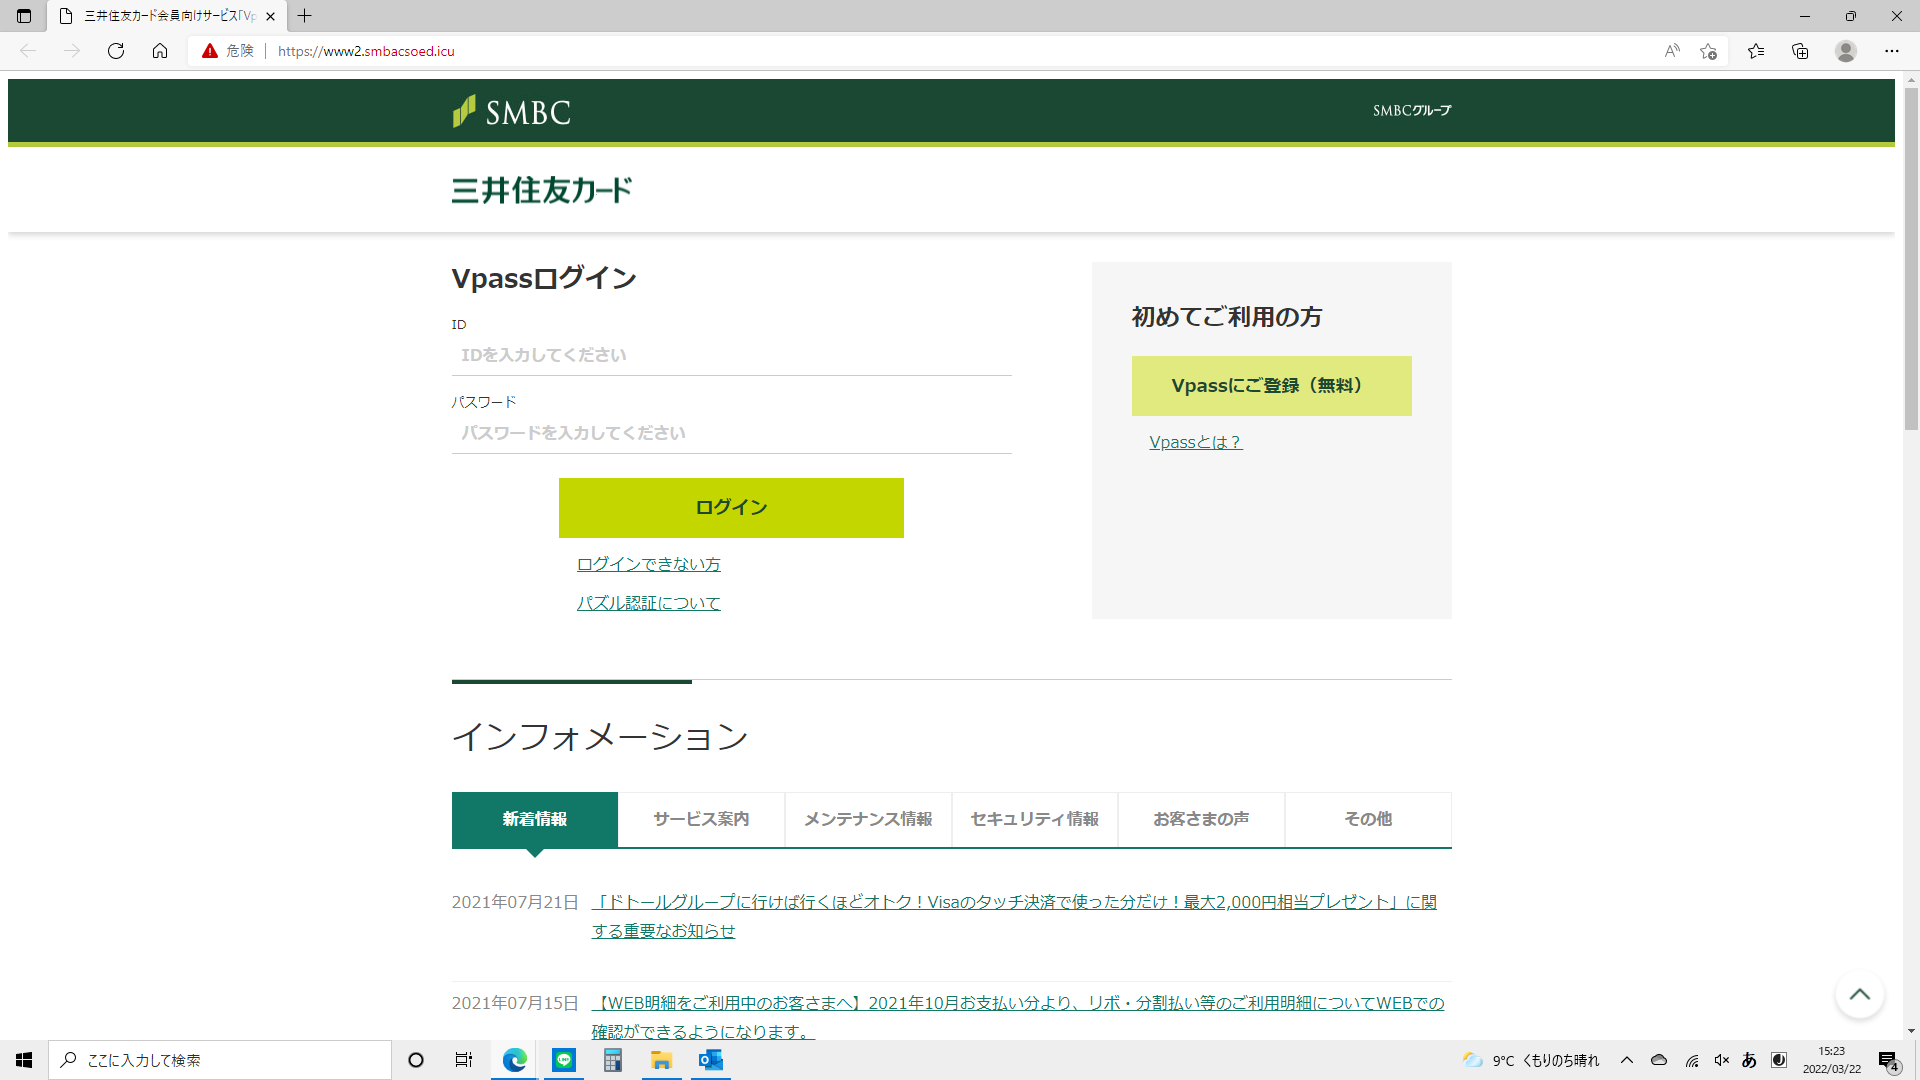Open the ログインできない方 link

[648, 564]
